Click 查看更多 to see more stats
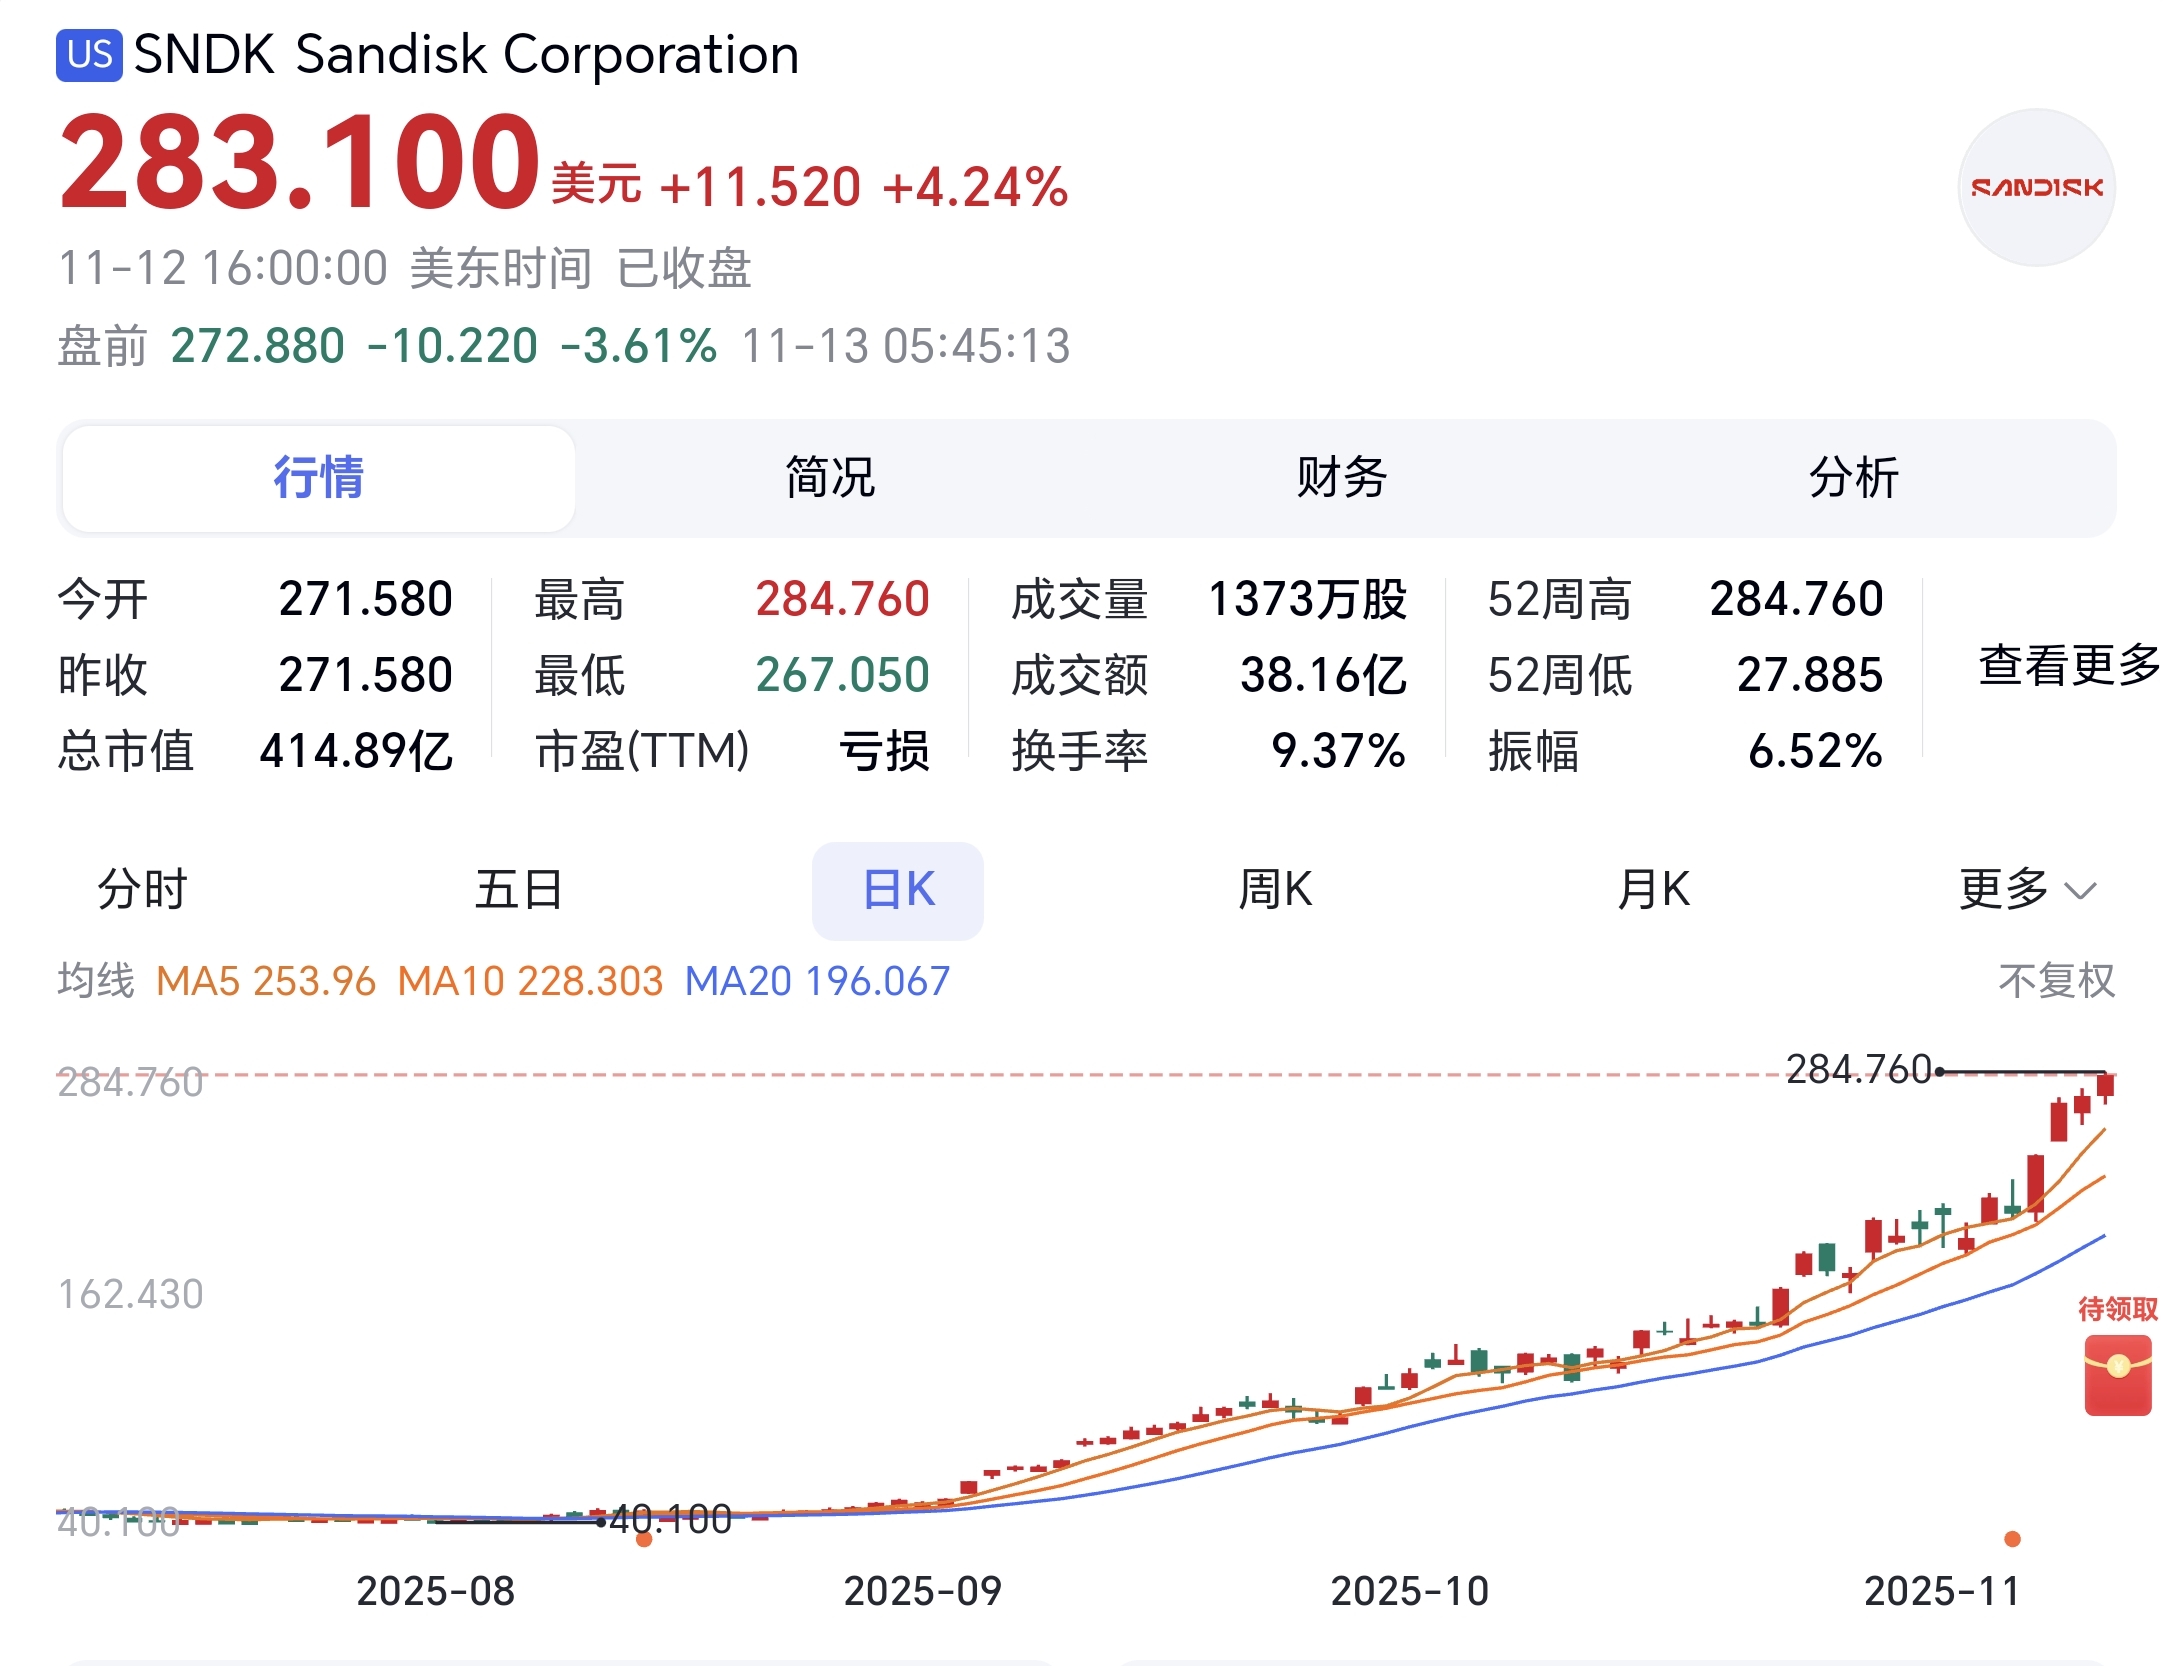The width and height of the screenshot is (2172, 1666). (2068, 665)
